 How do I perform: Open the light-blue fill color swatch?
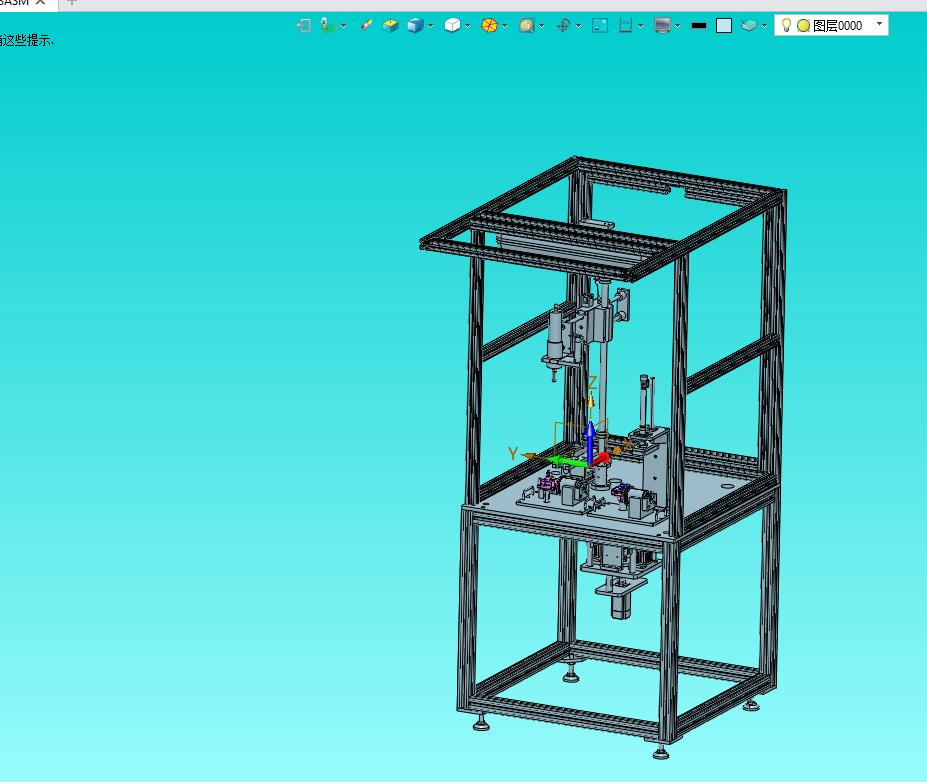724,25
